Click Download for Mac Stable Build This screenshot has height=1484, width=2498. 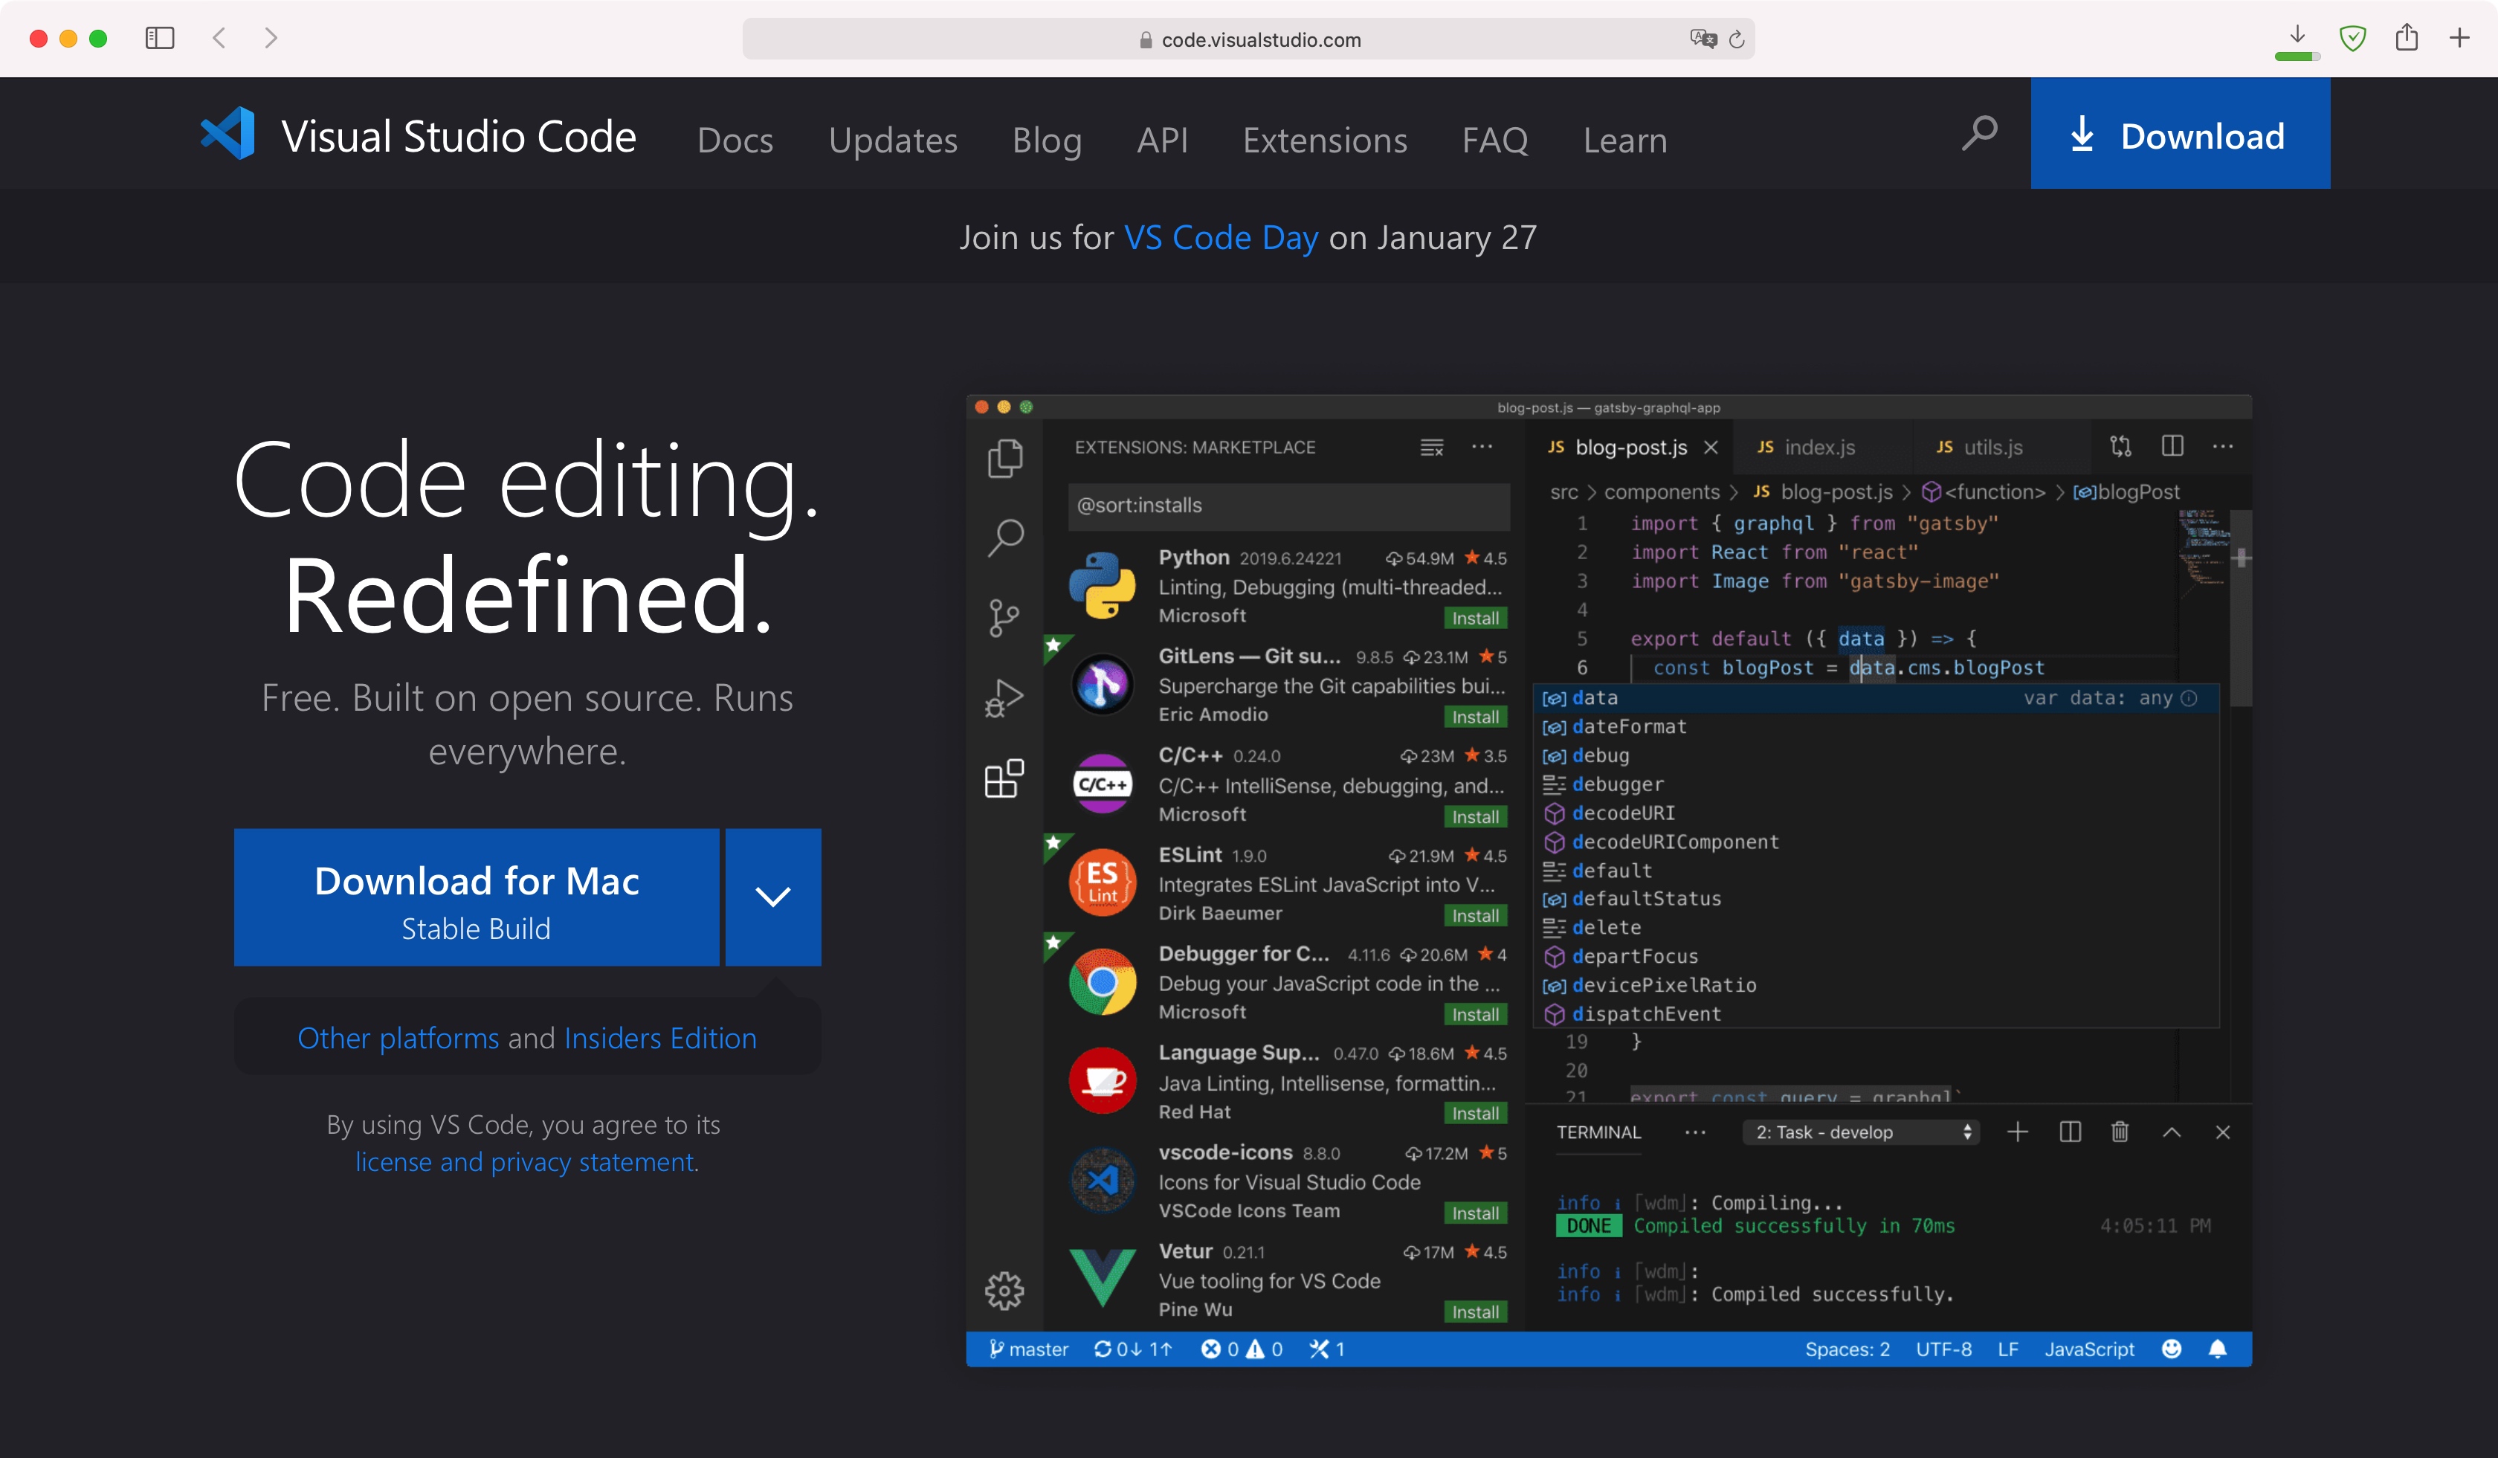(x=476, y=897)
